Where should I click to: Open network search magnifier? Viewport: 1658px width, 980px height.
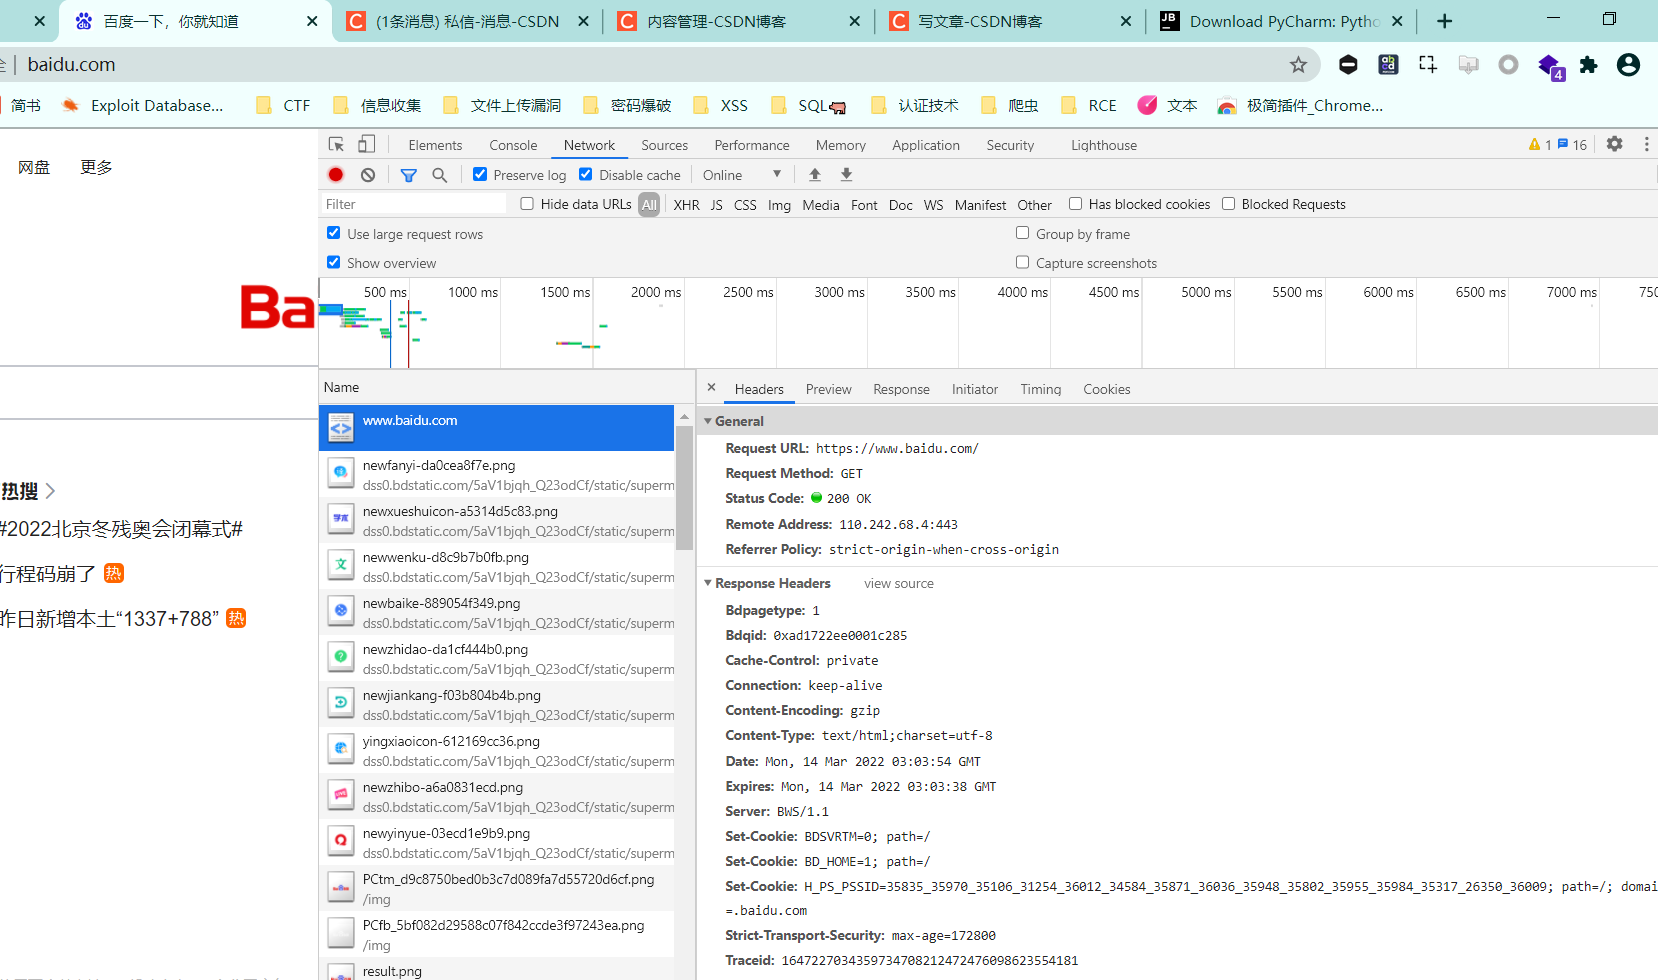click(x=439, y=175)
